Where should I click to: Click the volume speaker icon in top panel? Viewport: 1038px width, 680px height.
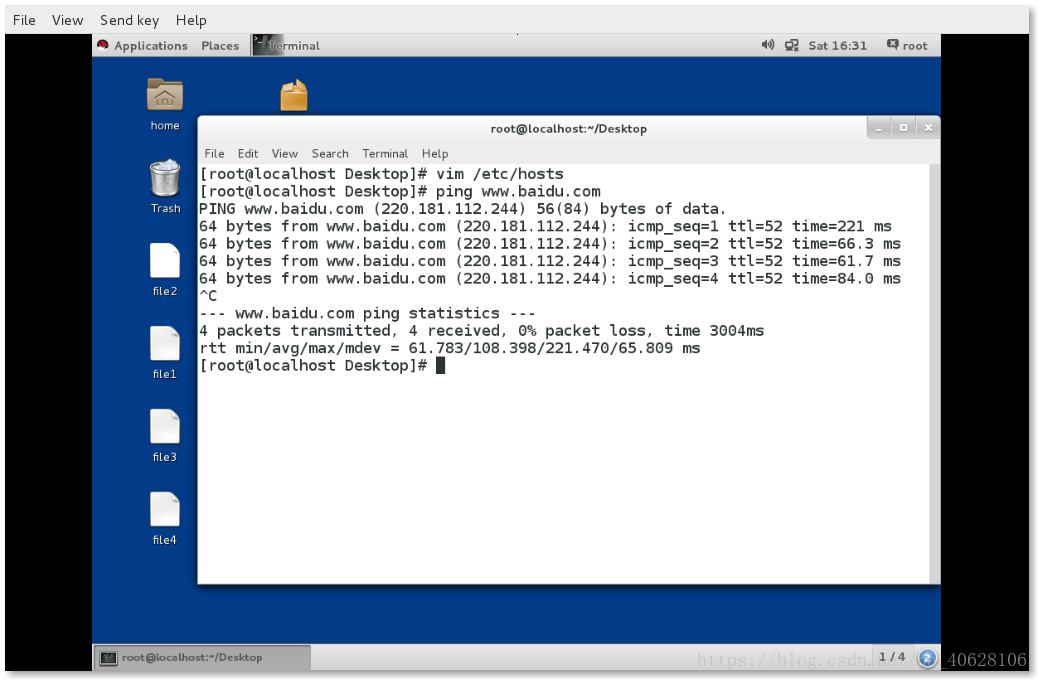[x=768, y=45]
